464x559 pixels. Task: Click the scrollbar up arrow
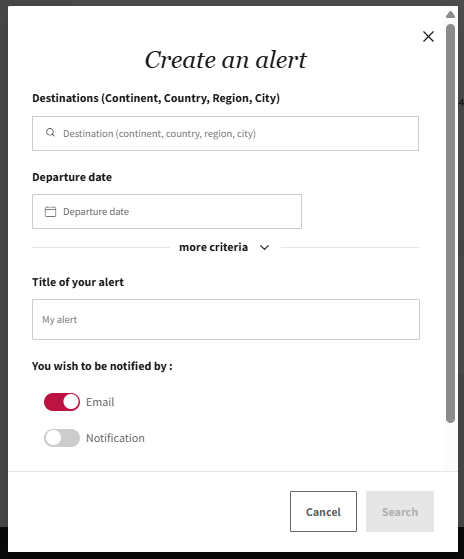tap(450, 15)
